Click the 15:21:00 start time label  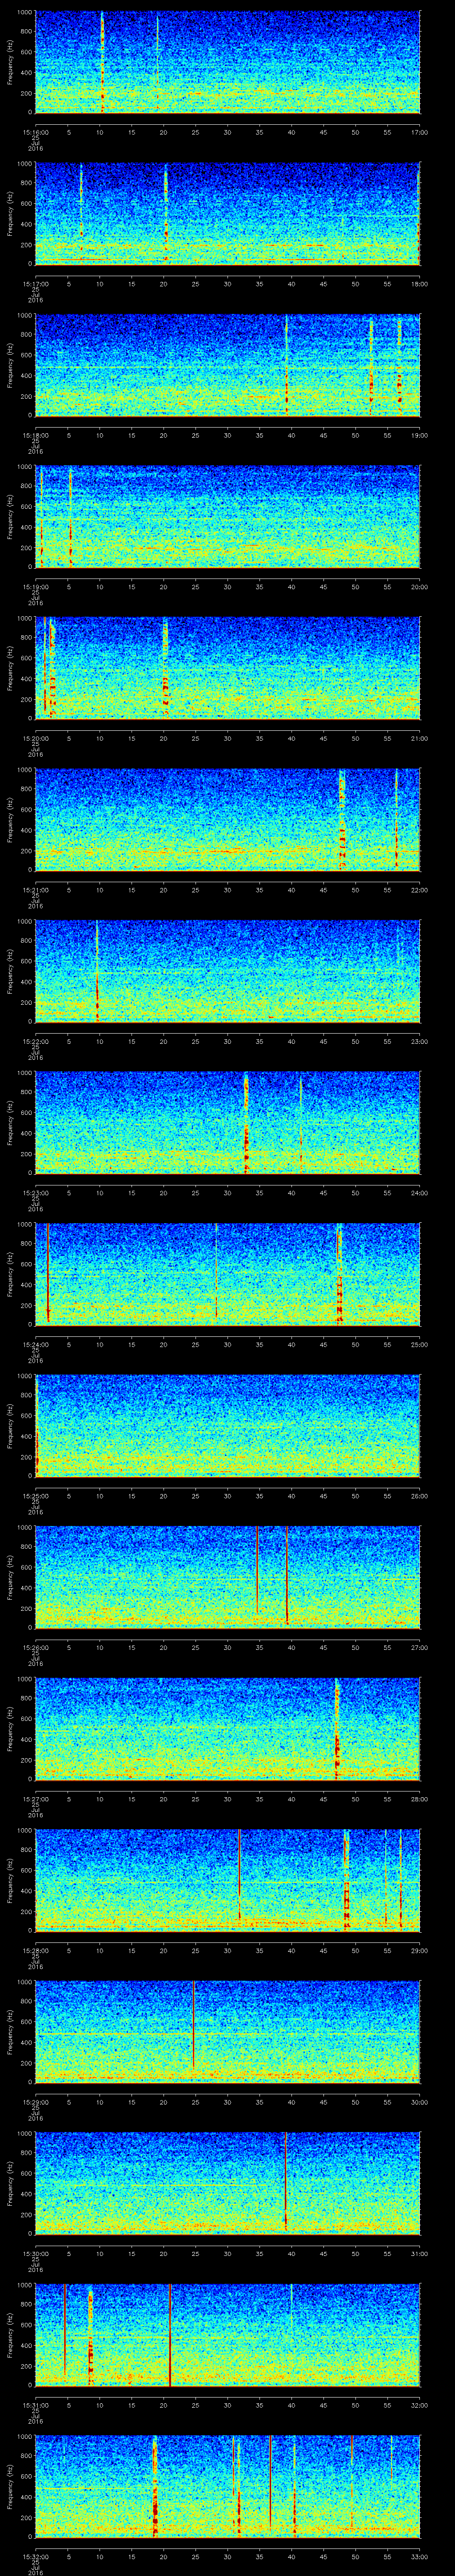[36, 890]
